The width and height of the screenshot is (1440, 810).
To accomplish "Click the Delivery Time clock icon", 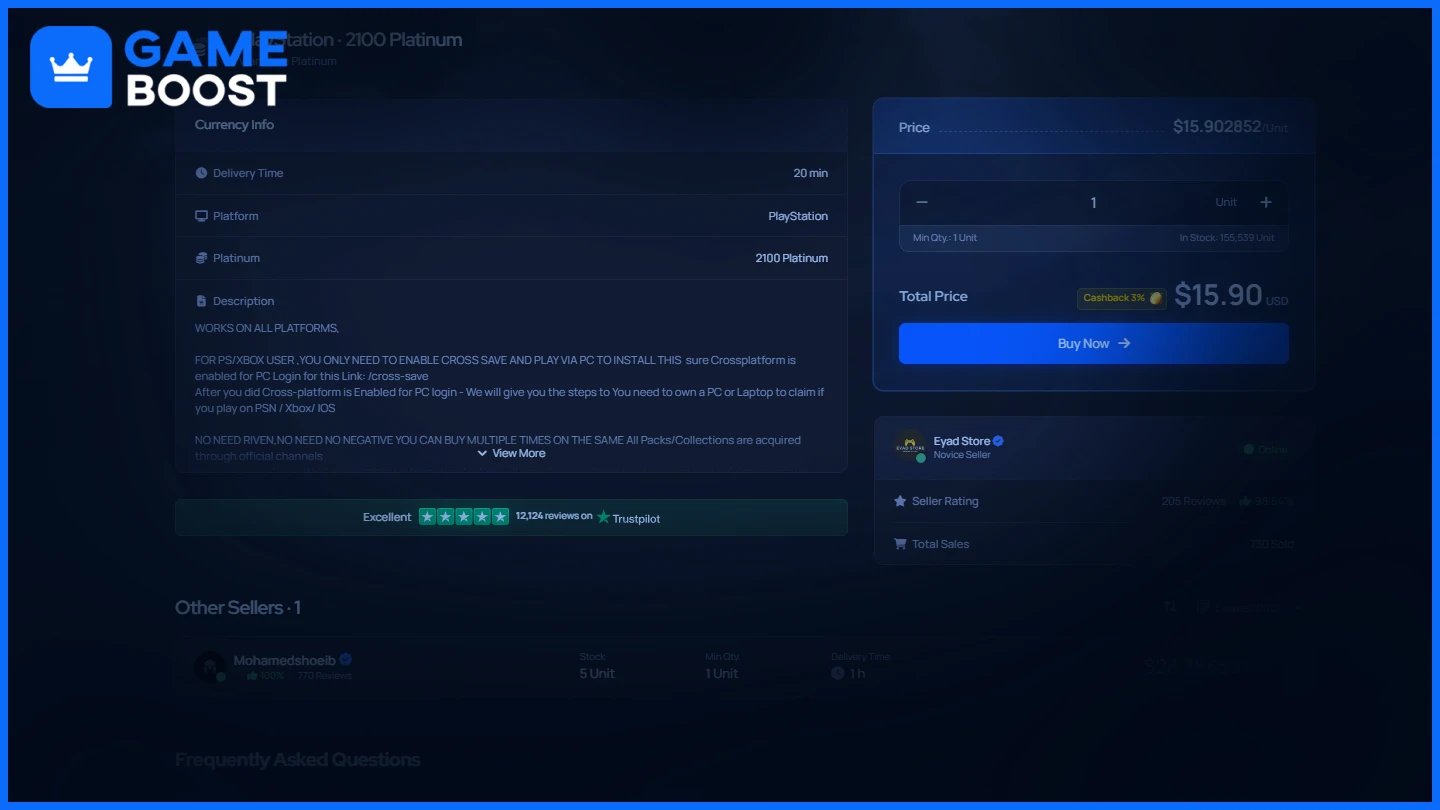I will pyautogui.click(x=201, y=173).
